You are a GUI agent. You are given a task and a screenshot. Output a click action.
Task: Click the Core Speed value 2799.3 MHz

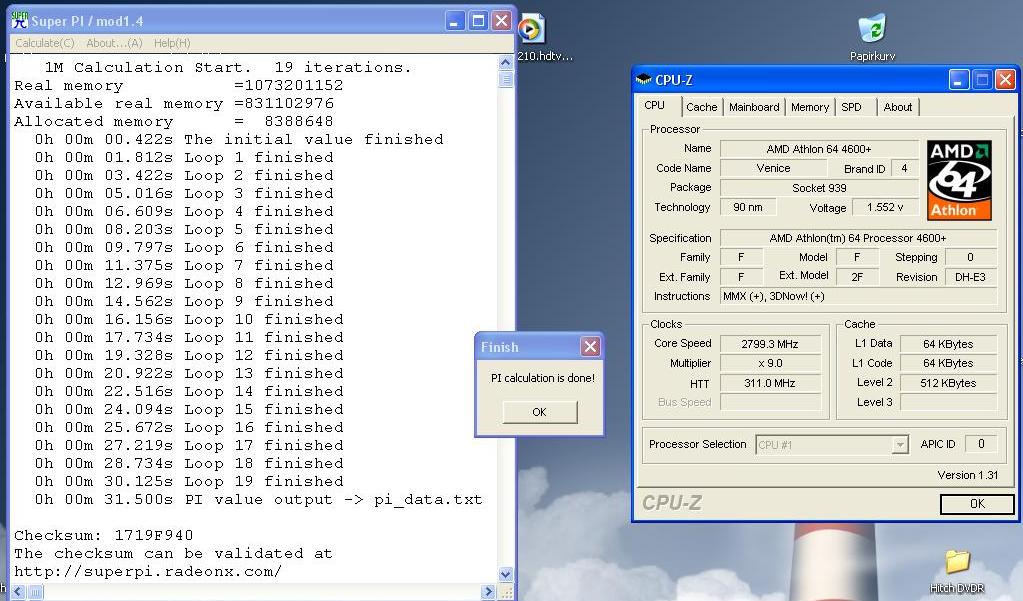[x=770, y=344]
